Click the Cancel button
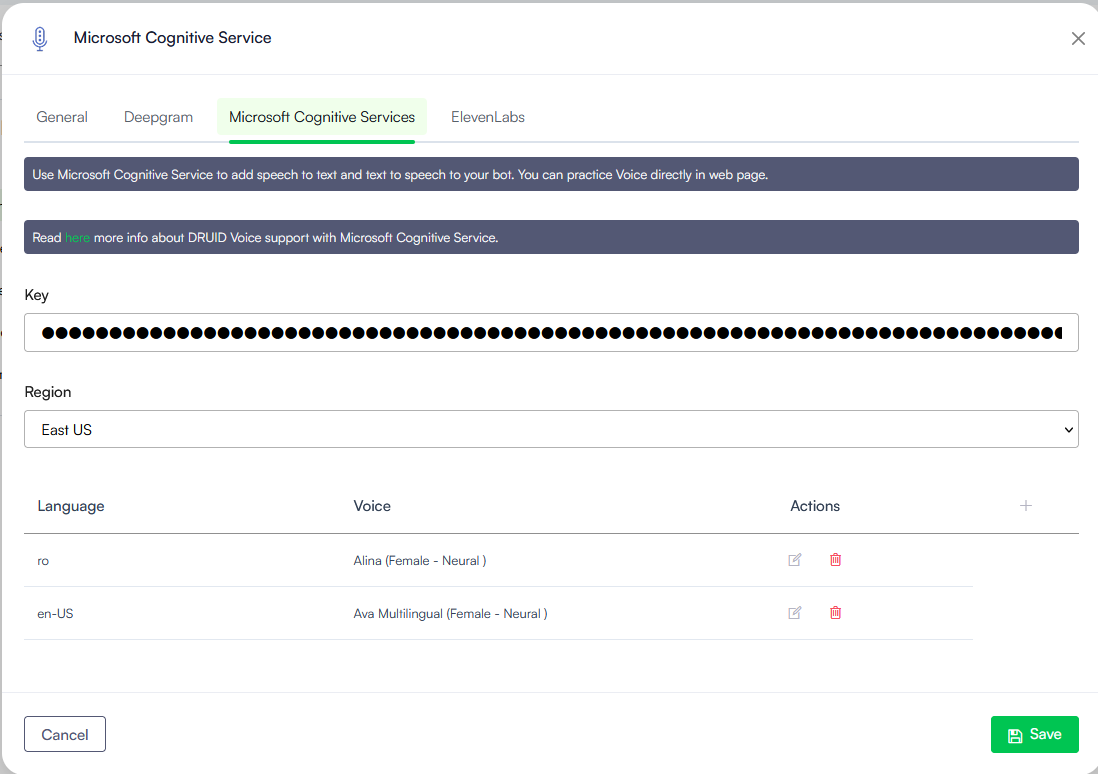This screenshot has height=774, width=1098. [65, 734]
